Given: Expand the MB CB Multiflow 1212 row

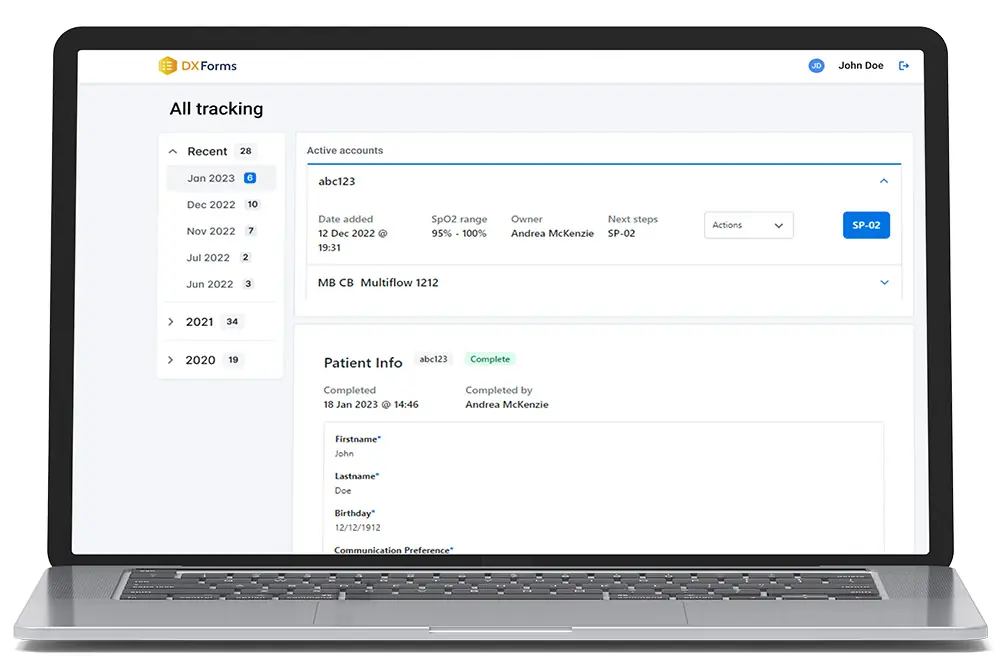Looking at the screenshot, I should [884, 282].
